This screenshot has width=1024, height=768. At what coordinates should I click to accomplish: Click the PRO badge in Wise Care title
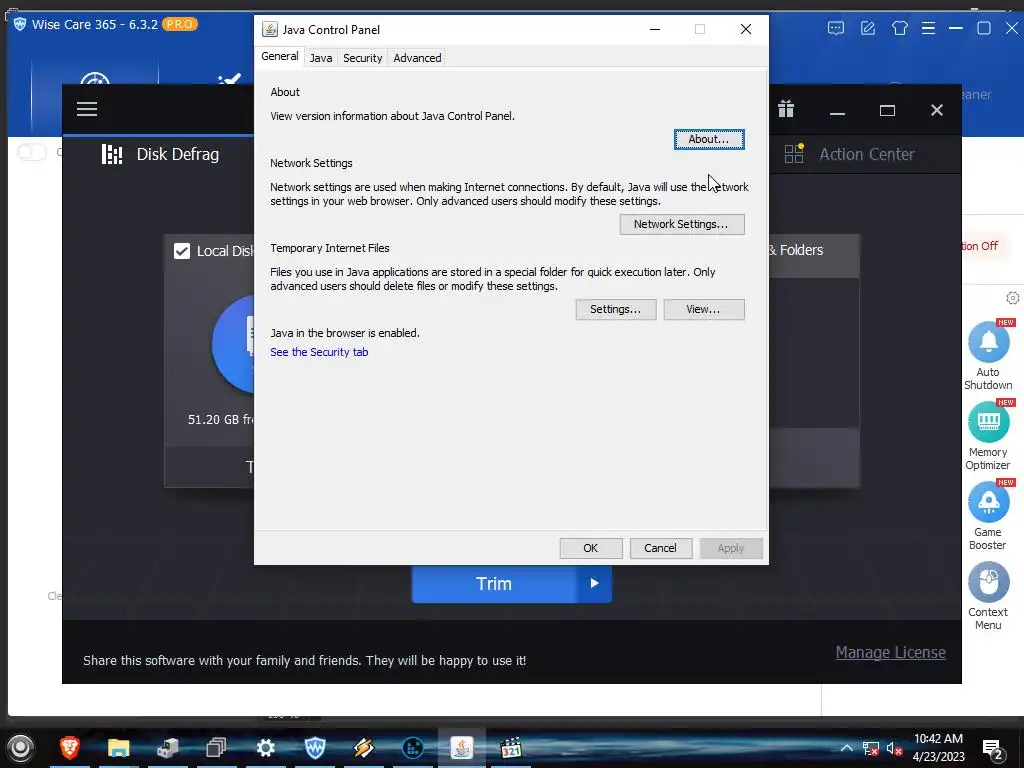tap(180, 24)
